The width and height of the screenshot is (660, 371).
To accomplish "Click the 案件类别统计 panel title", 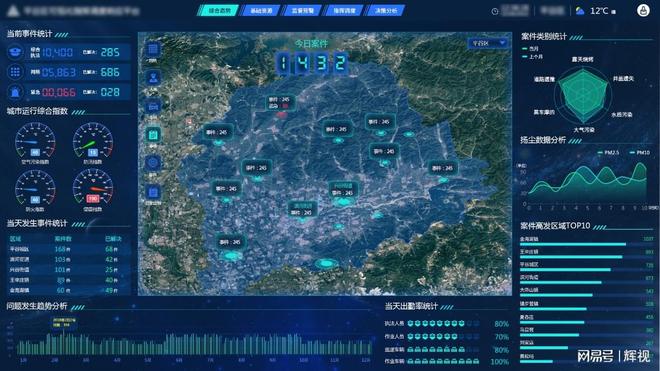I will [544, 37].
